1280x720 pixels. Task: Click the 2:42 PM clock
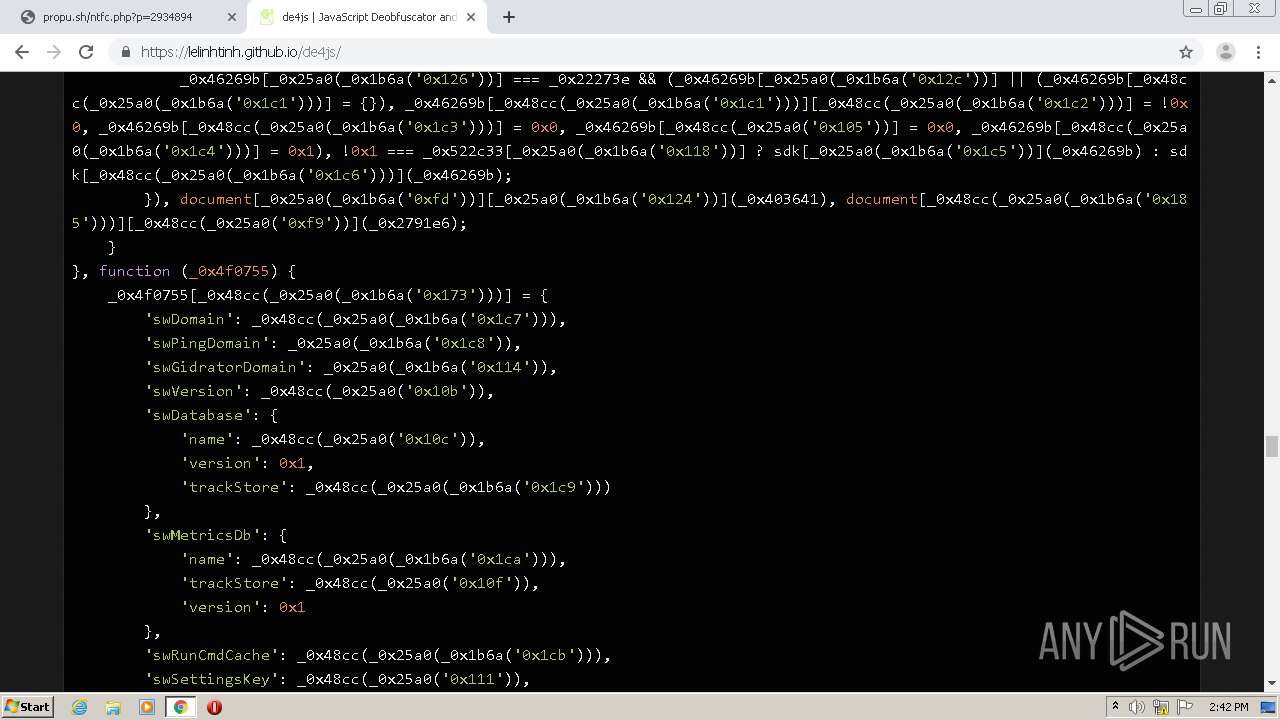pyautogui.click(x=1228, y=707)
